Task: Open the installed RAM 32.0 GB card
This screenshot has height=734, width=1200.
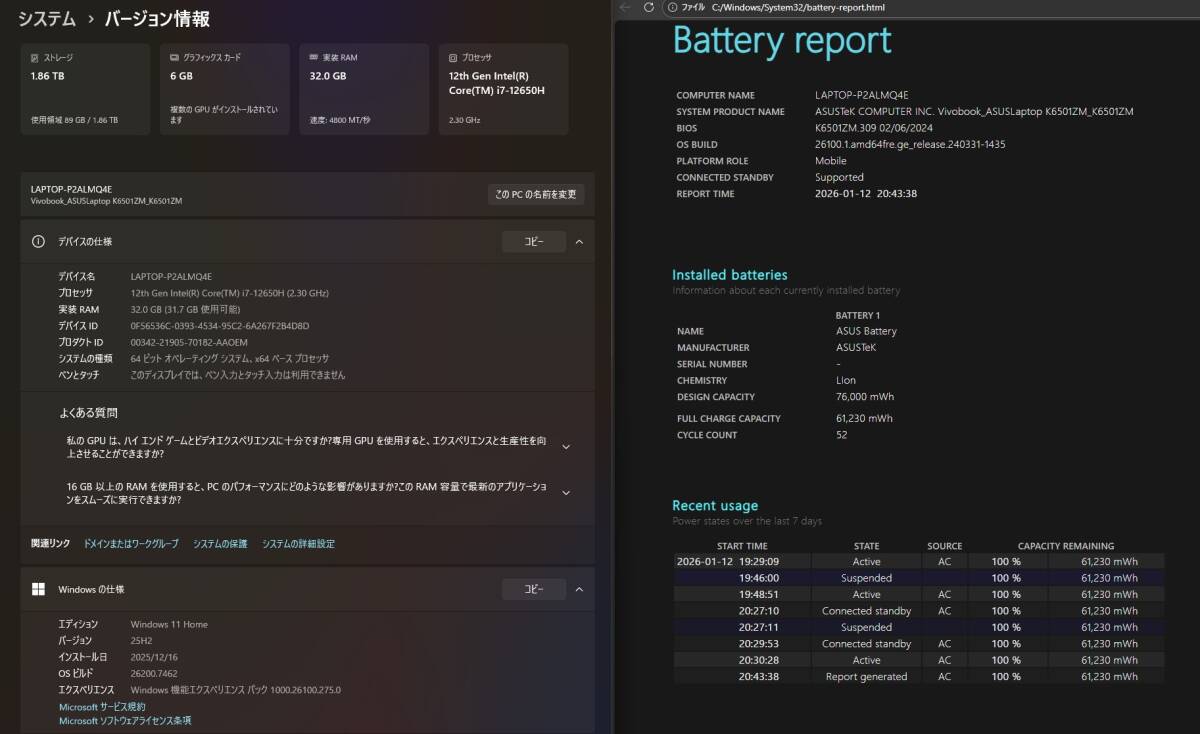Action: [364, 89]
